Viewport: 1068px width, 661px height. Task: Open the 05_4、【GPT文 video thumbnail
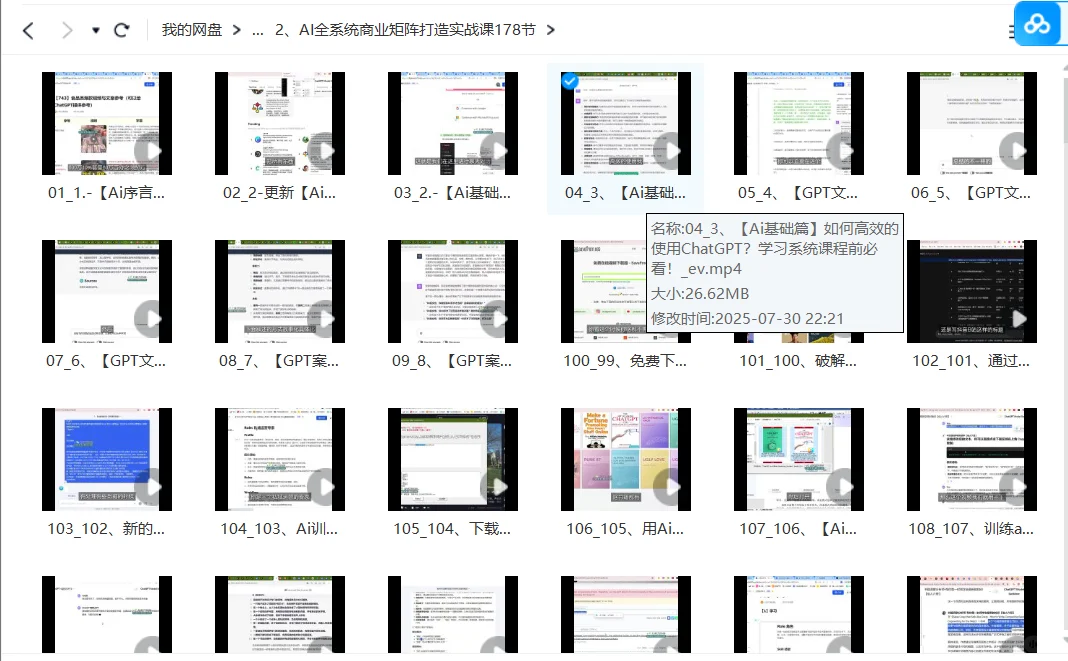point(799,123)
